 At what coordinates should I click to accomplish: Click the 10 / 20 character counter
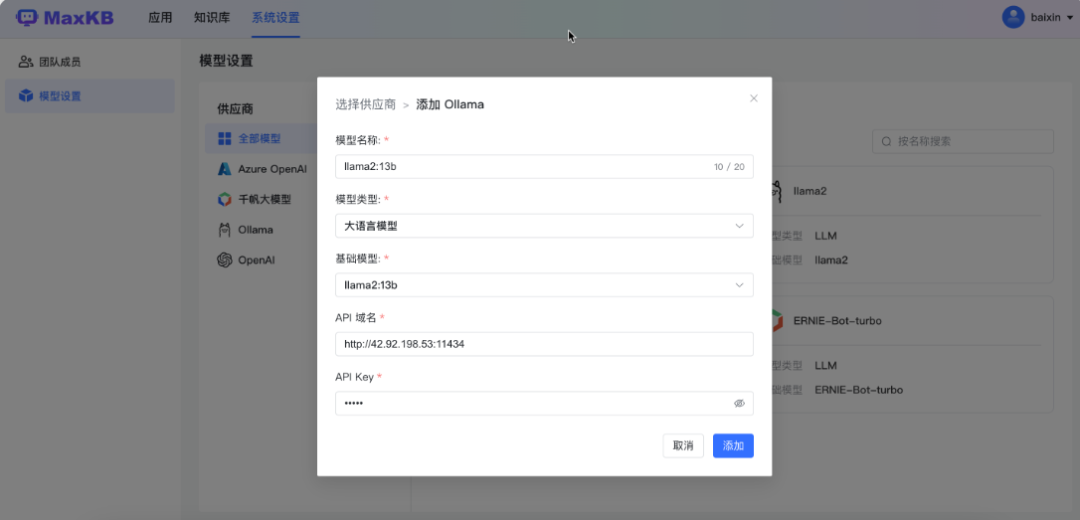coord(729,167)
